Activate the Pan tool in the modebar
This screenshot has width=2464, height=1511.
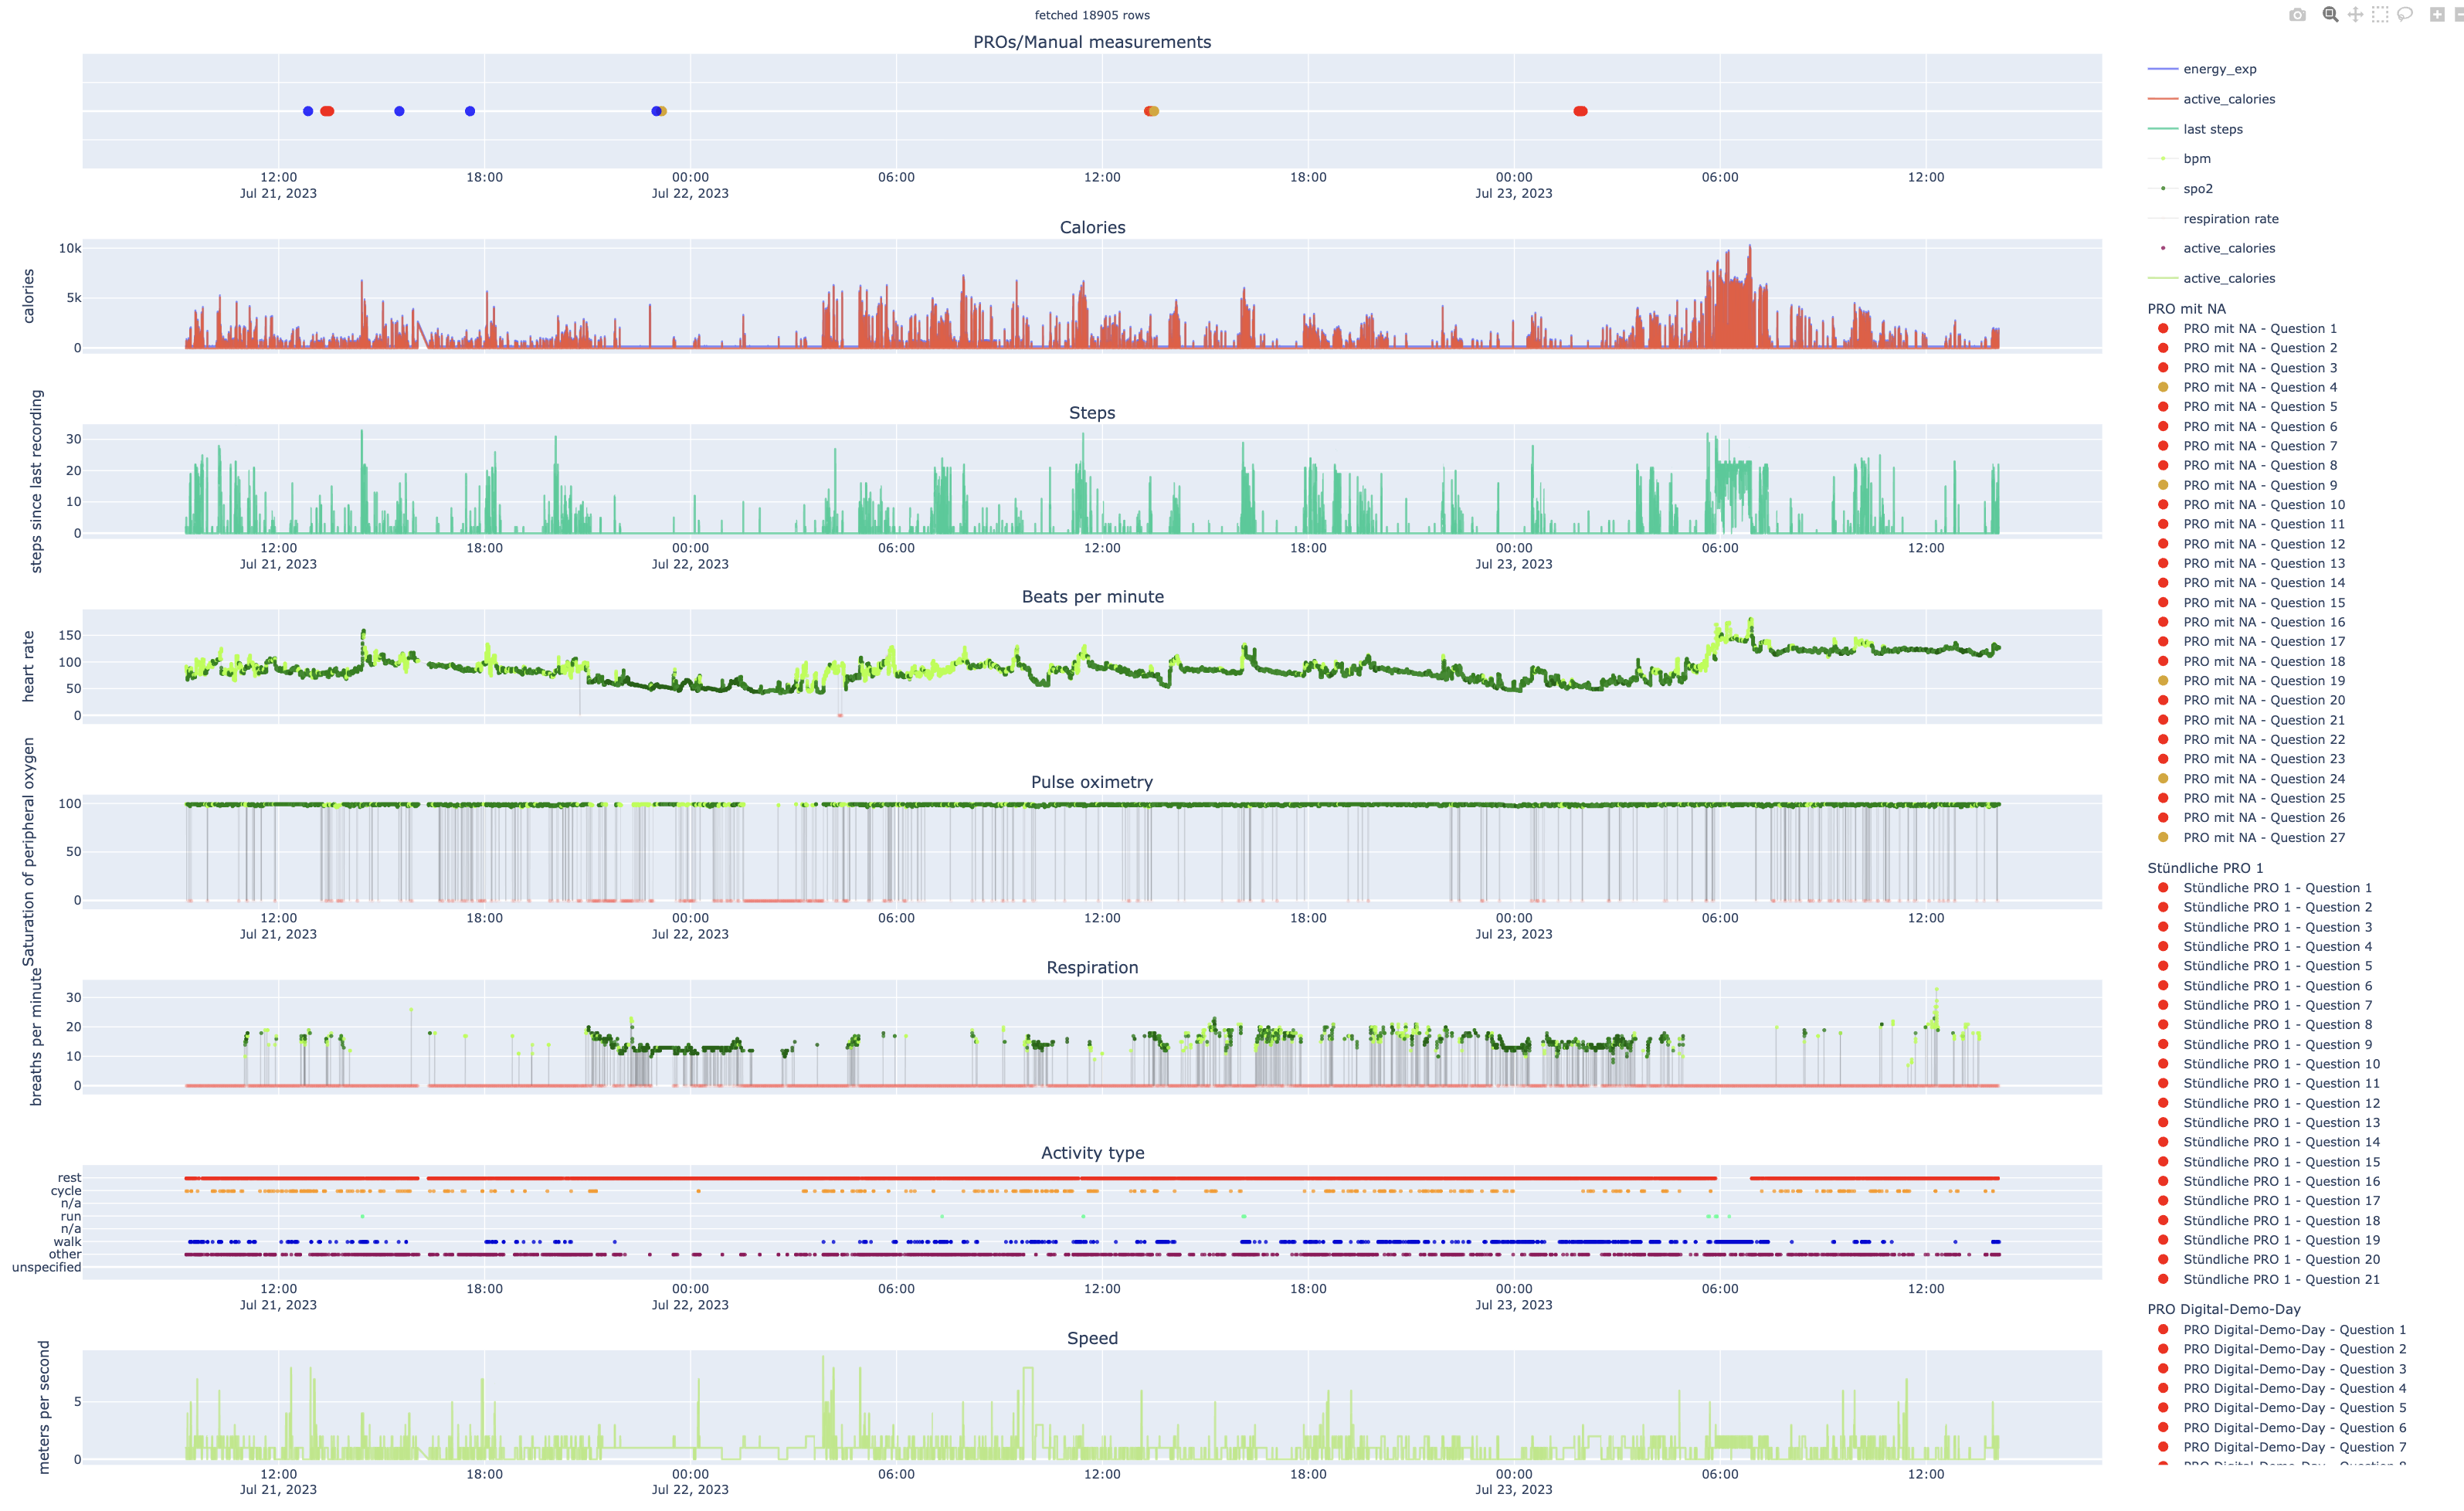point(2355,15)
